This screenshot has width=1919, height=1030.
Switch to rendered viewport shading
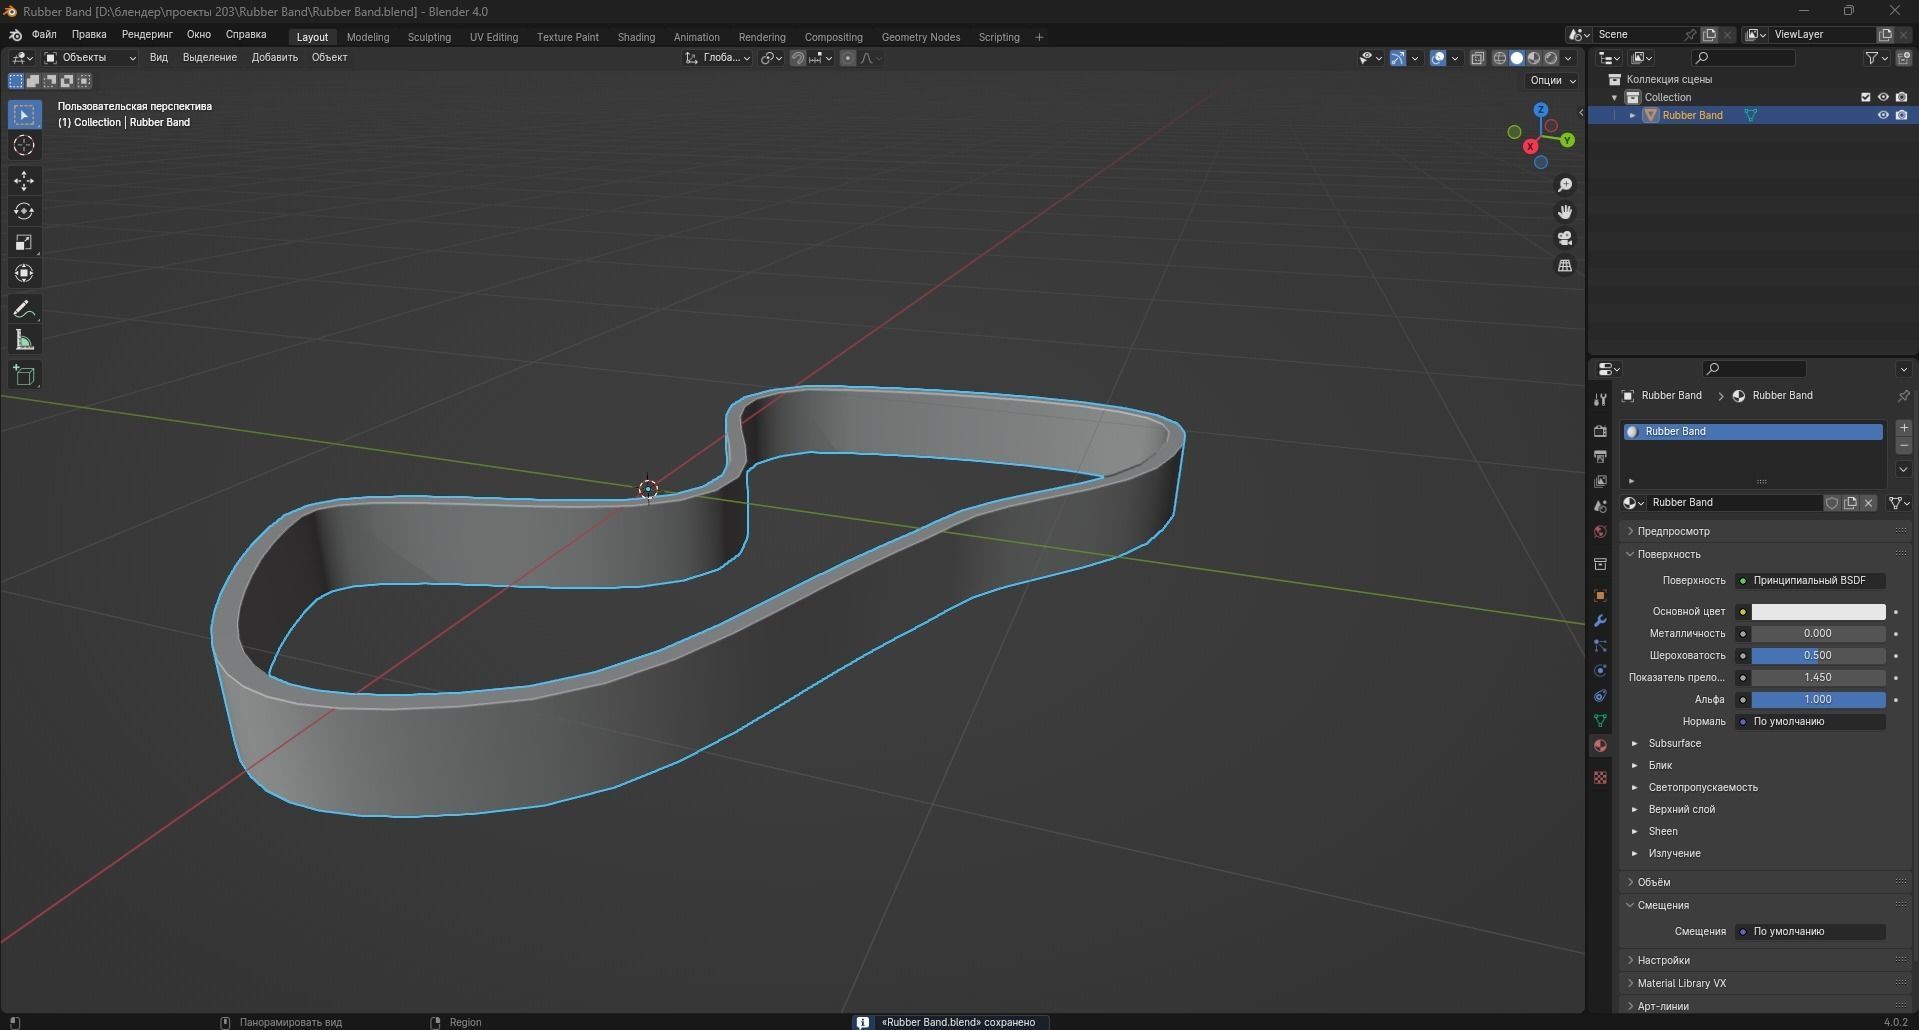coord(1551,58)
